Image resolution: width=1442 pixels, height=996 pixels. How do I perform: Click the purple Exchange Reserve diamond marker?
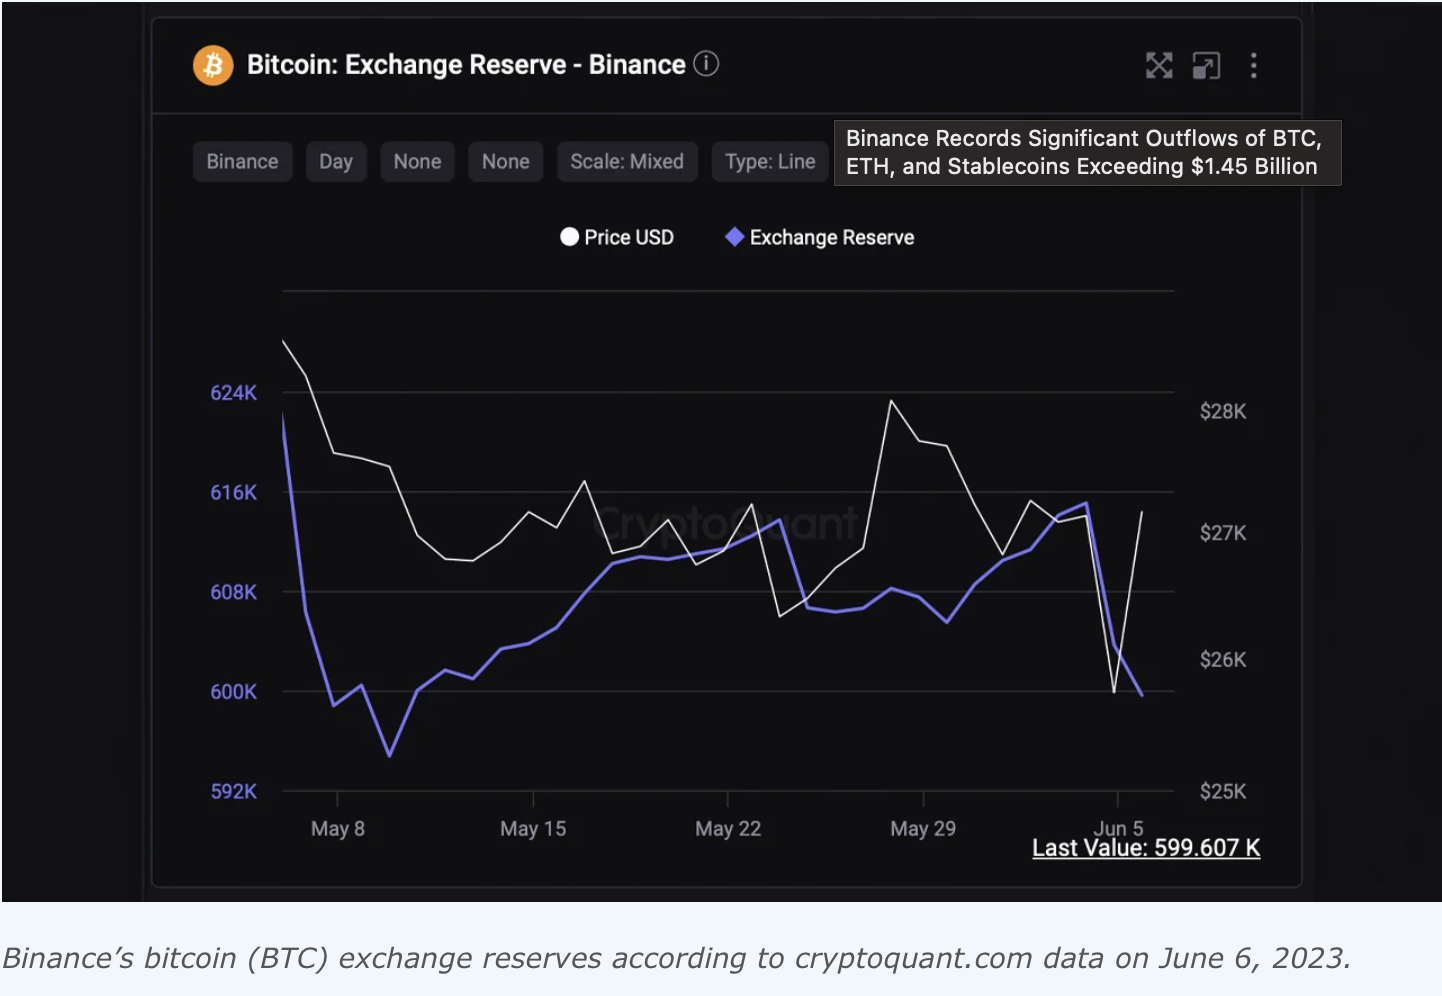click(x=734, y=237)
